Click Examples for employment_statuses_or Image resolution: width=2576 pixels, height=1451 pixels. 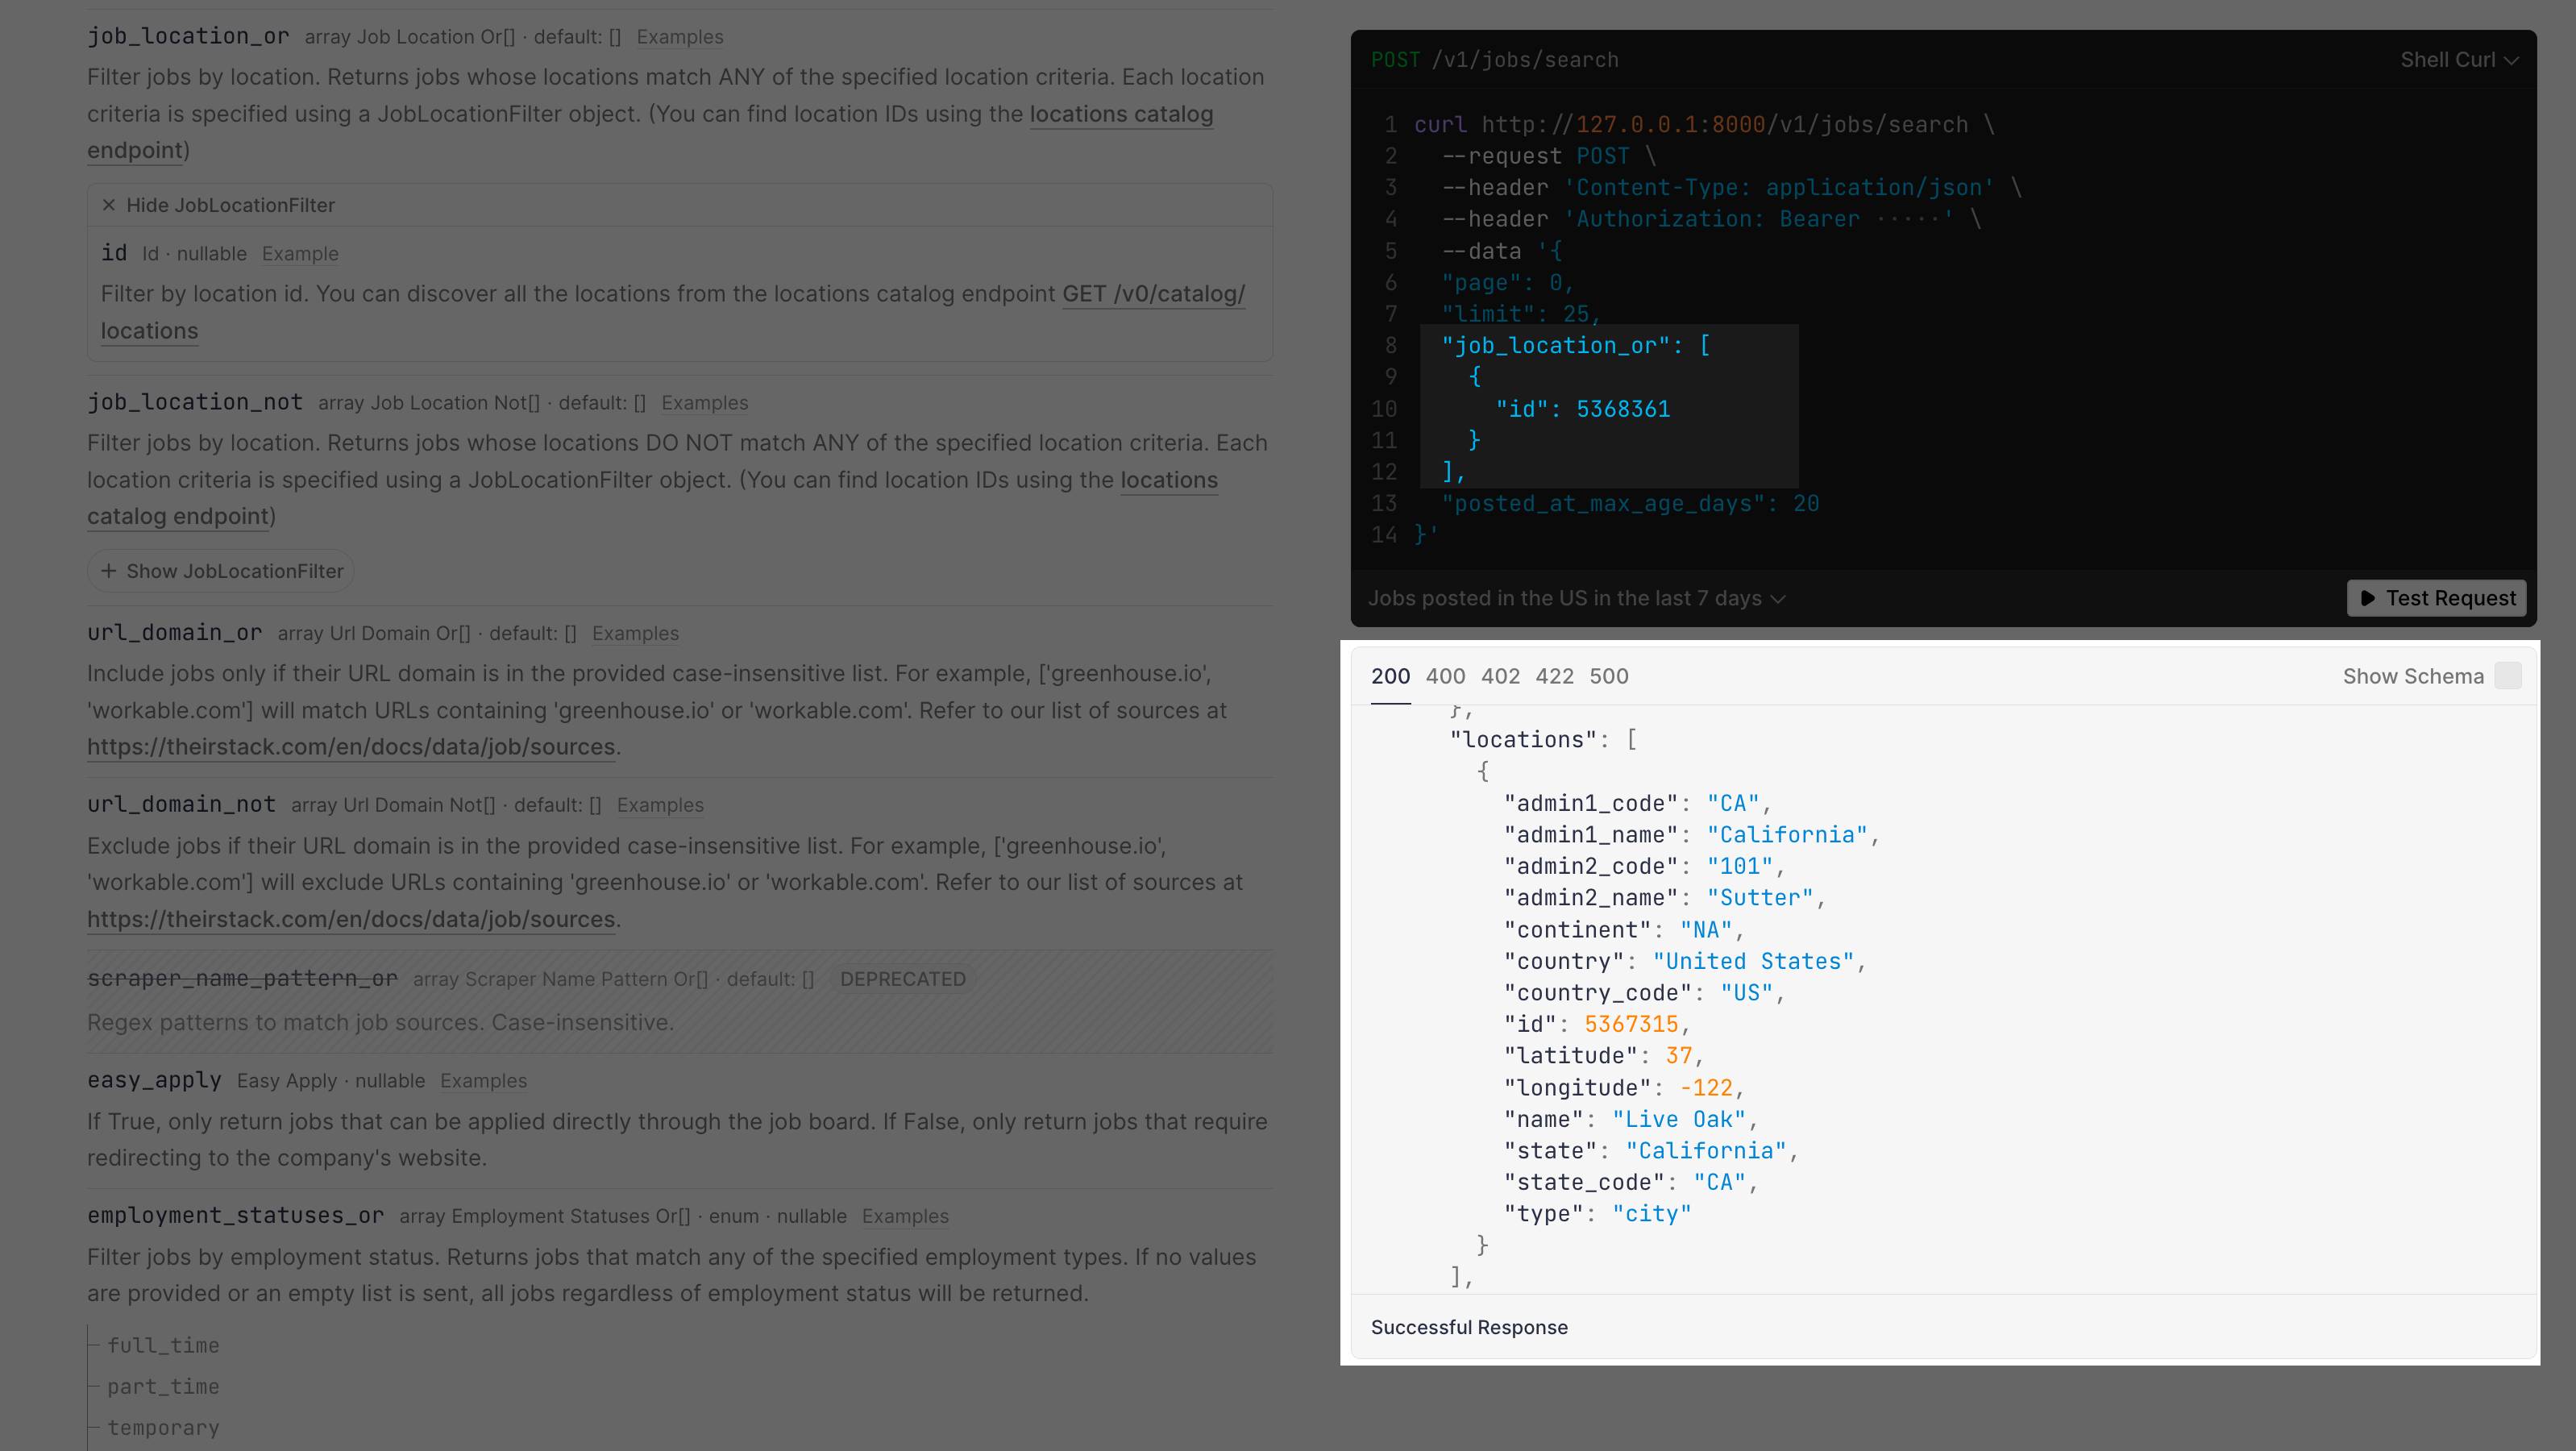tap(905, 1216)
